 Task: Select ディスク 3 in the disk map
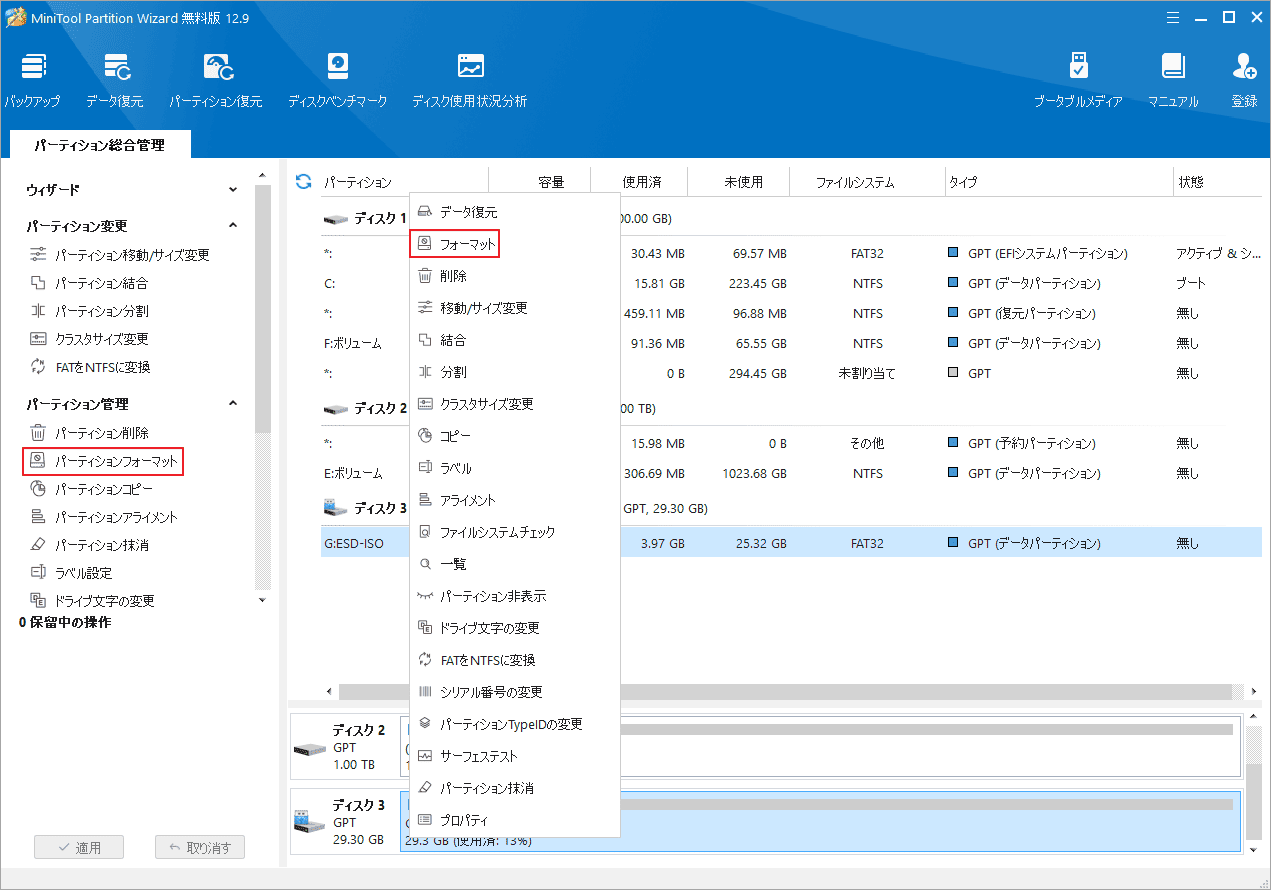coord(345,821)
